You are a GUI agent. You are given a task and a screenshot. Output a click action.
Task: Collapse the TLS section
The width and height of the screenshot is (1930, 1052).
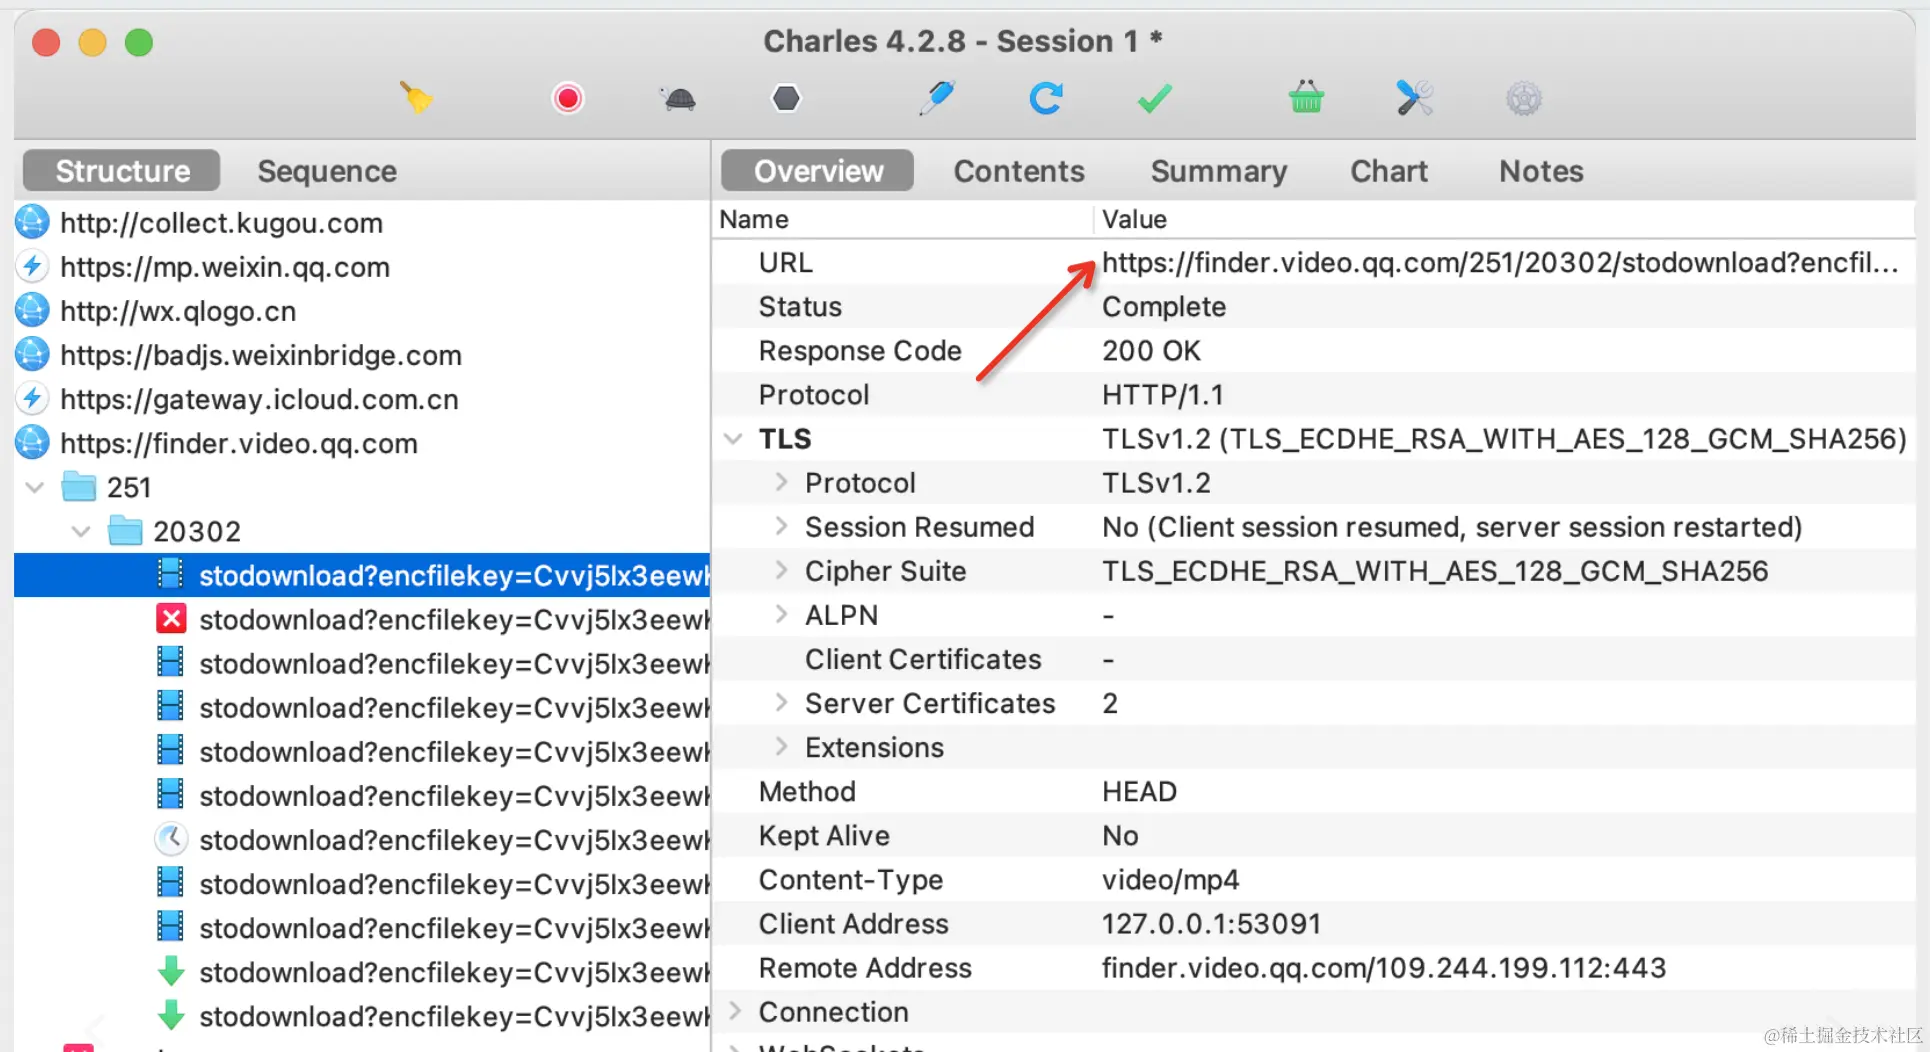(733, 439)
